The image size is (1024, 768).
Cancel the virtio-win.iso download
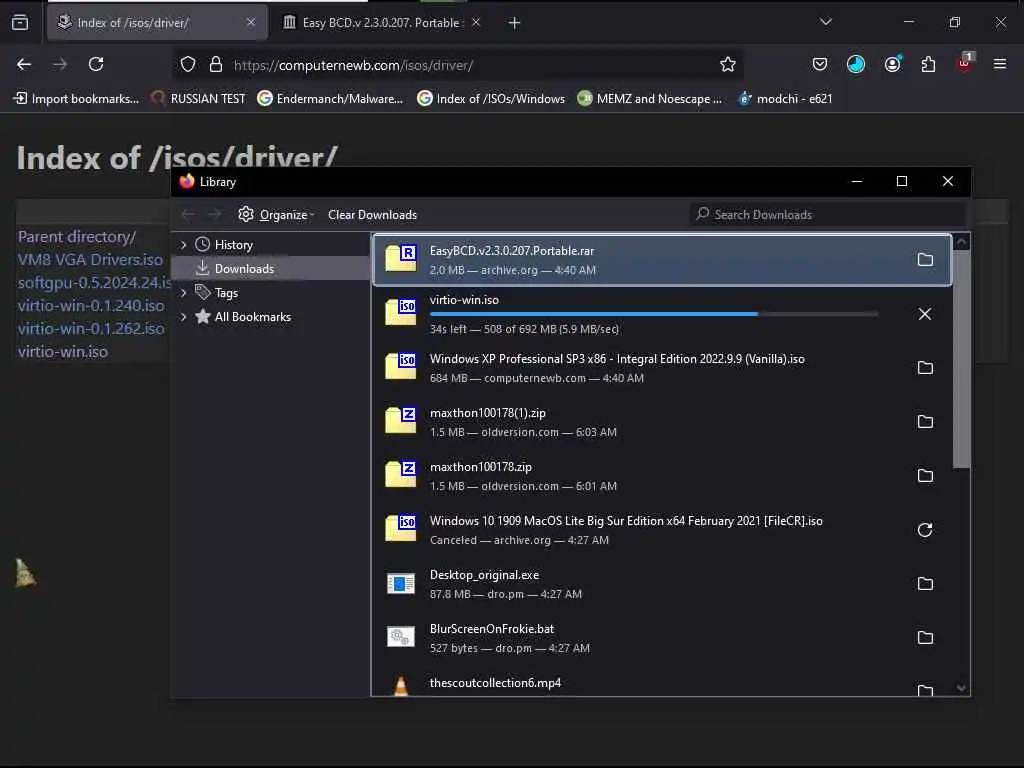(925, 314)
